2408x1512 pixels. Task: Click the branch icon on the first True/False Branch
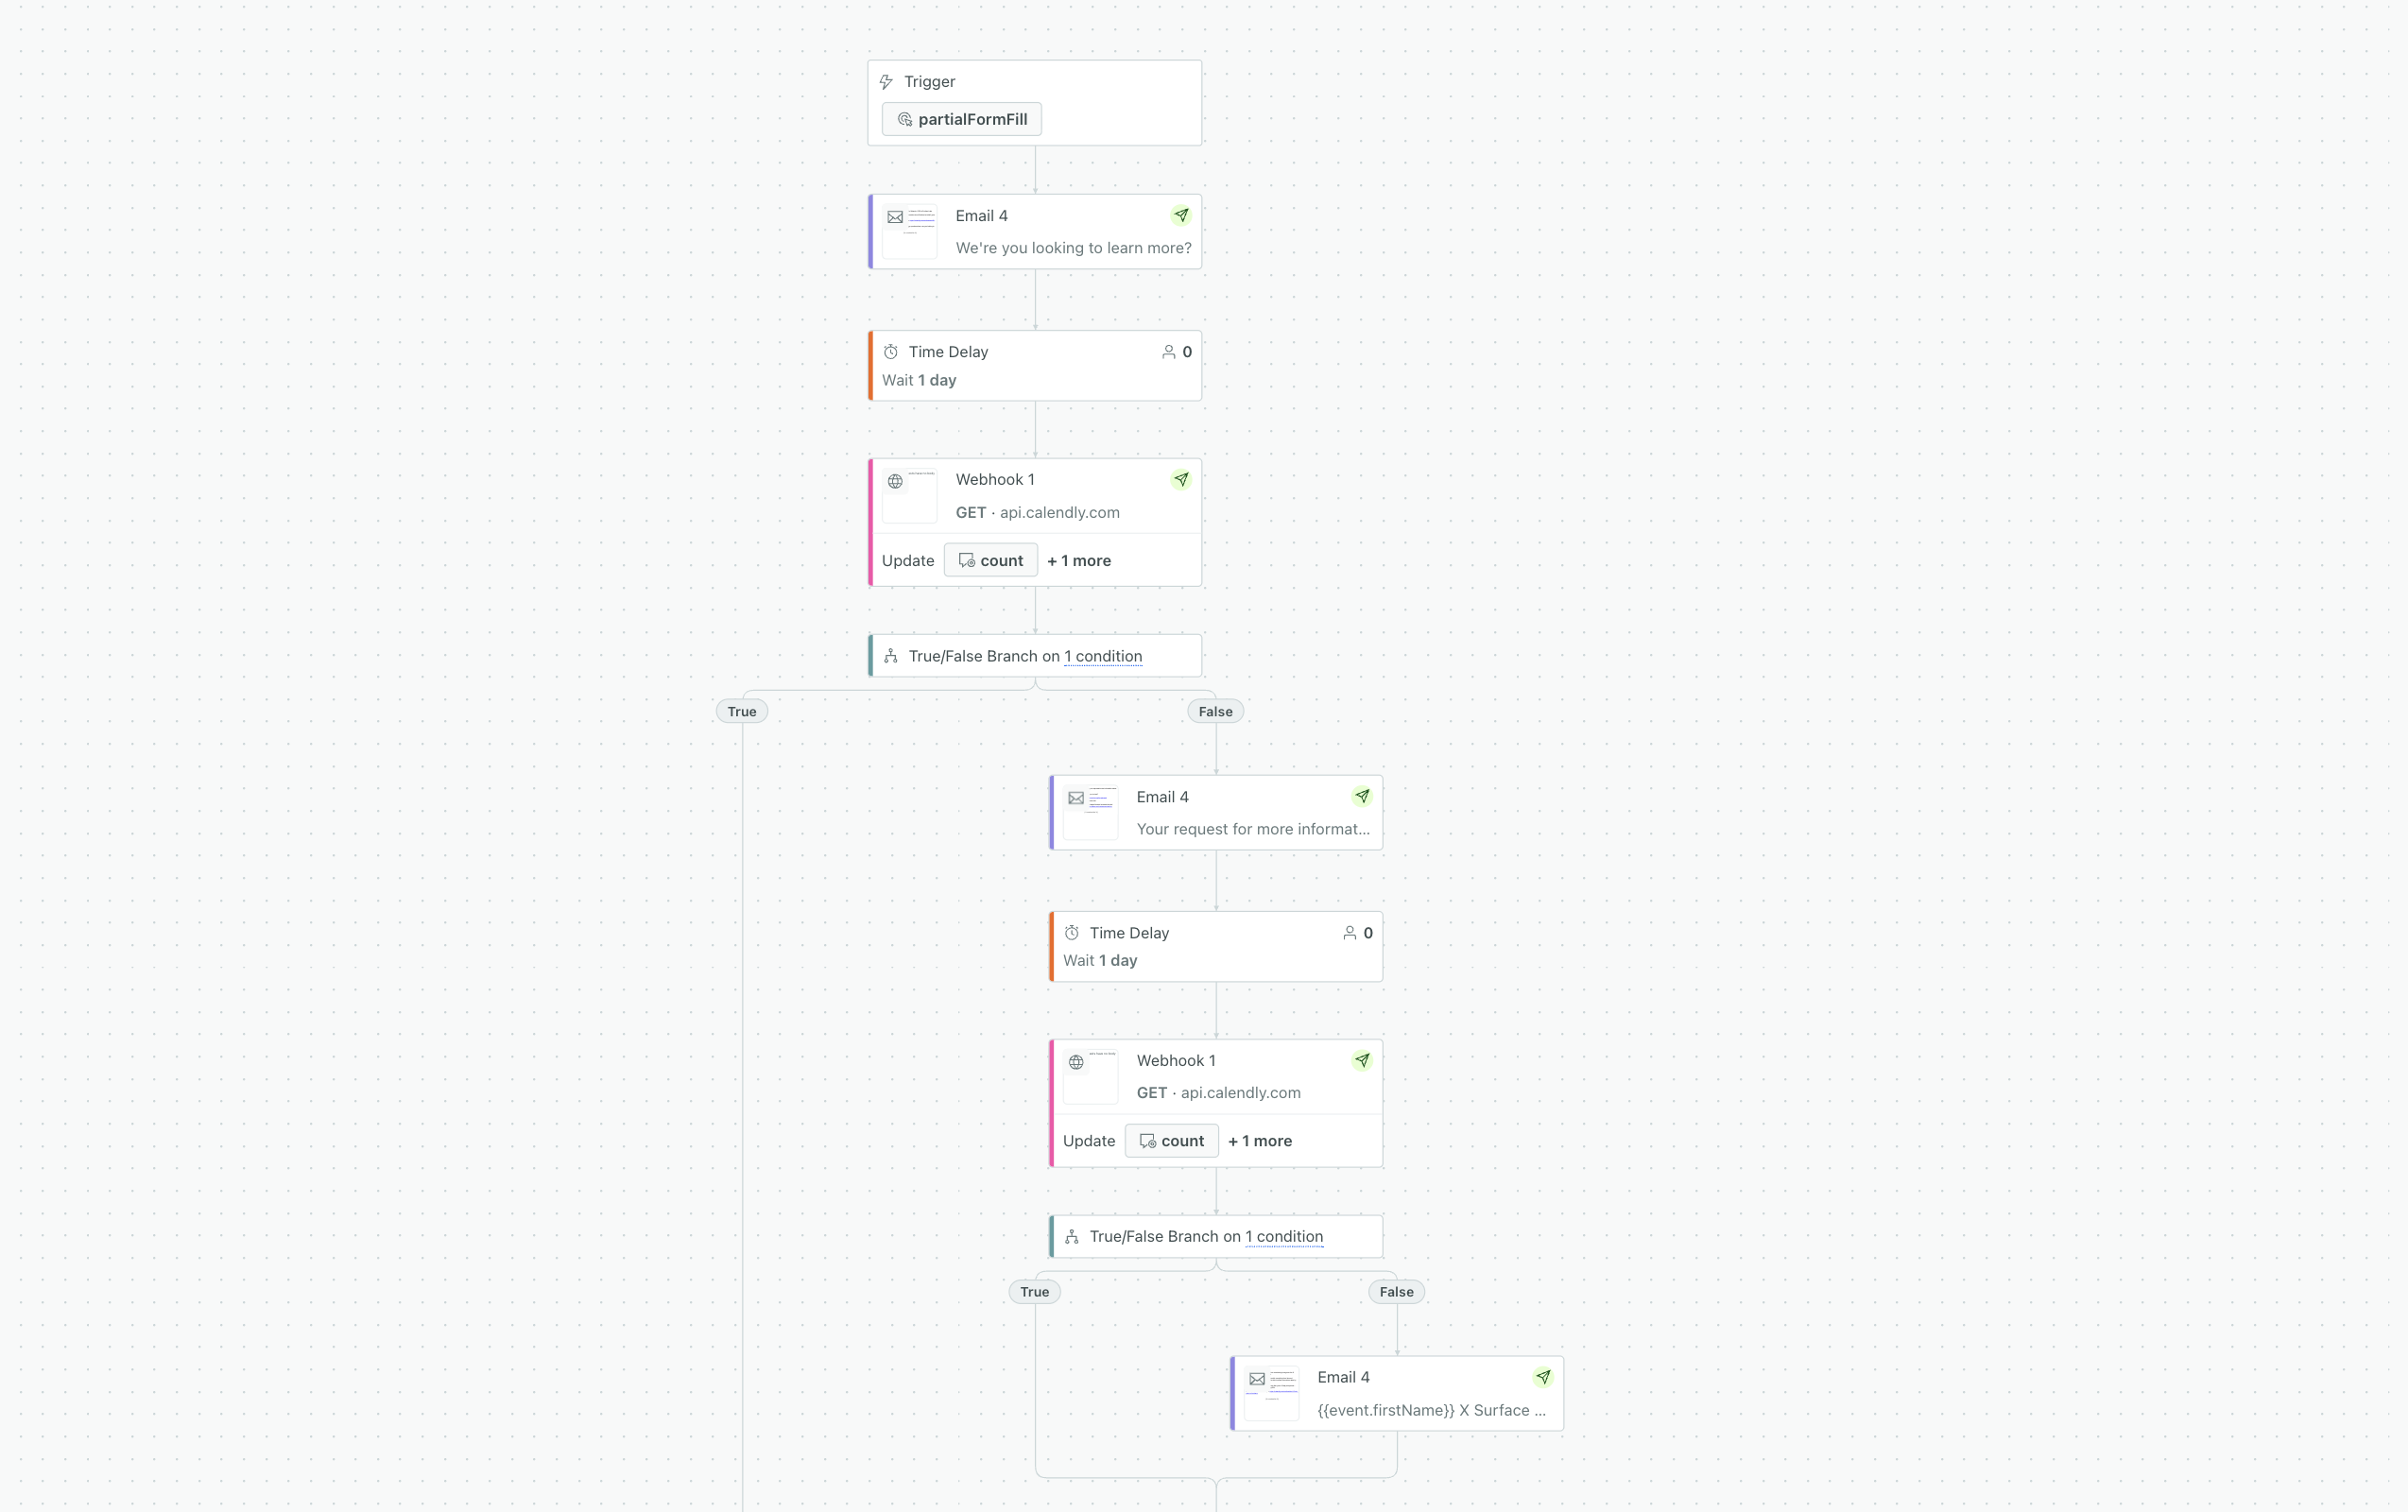(x=891, y=655)
